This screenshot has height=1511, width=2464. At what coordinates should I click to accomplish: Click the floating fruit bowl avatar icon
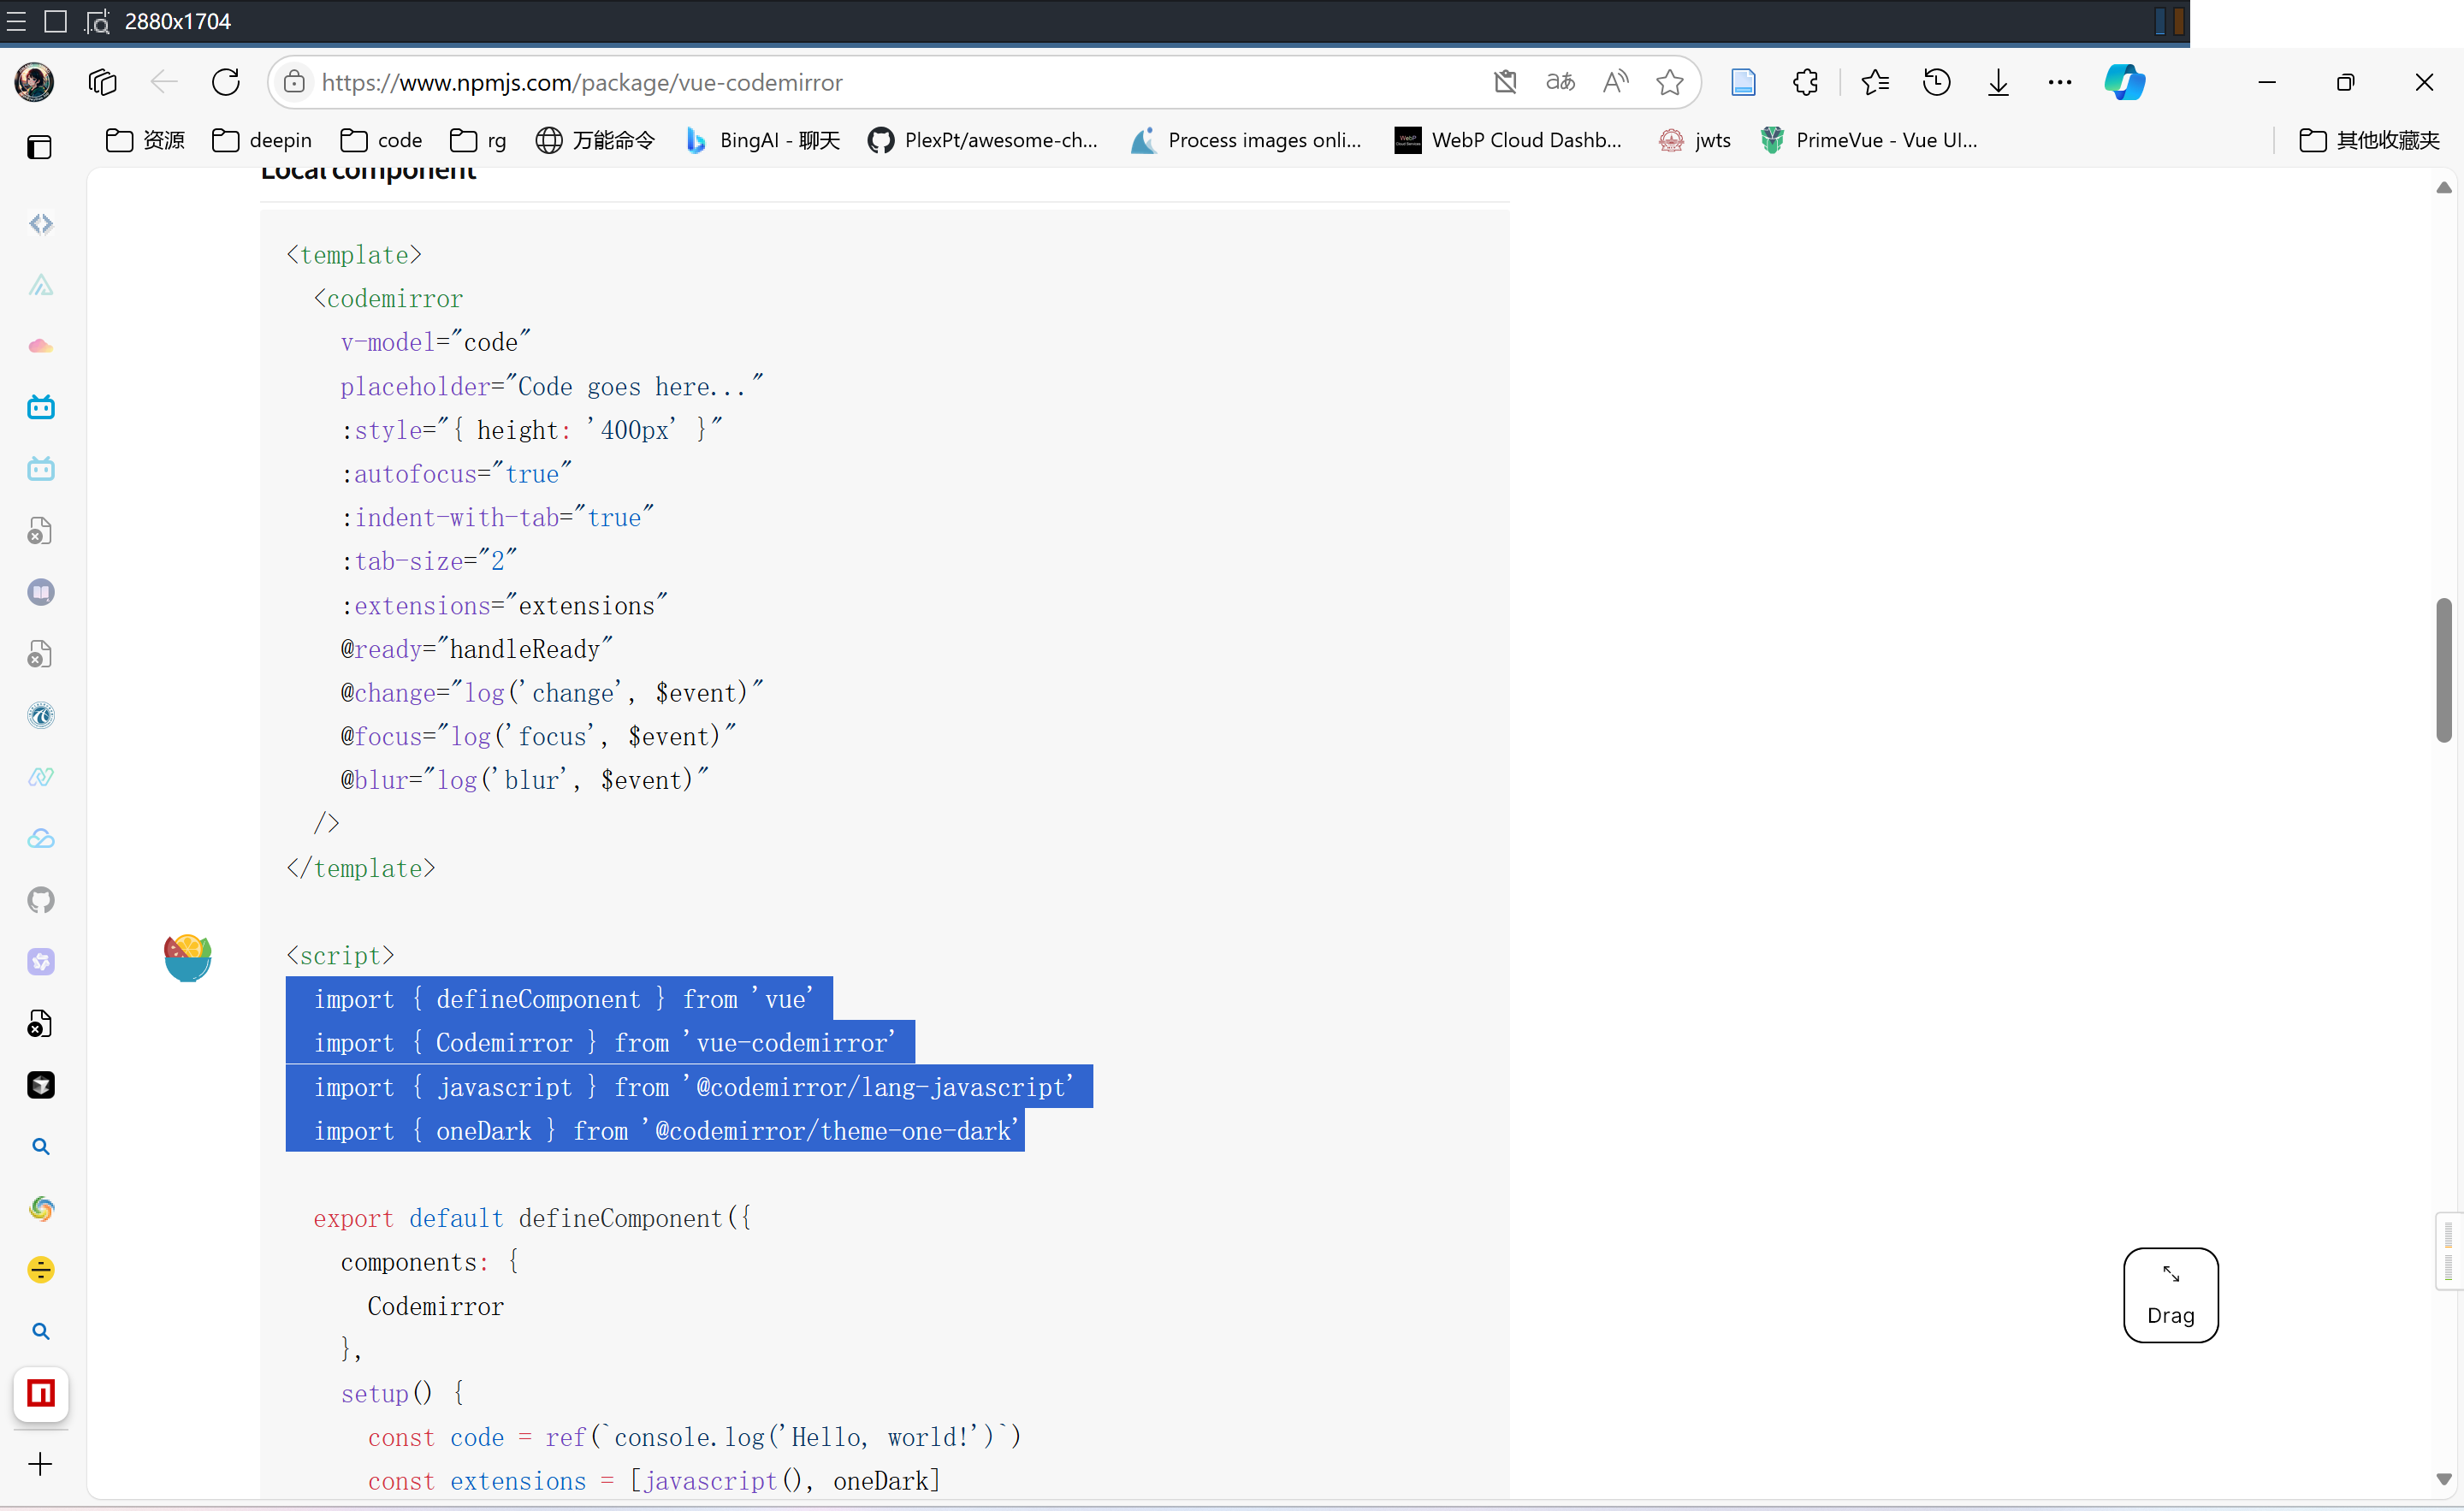[188, 958]
